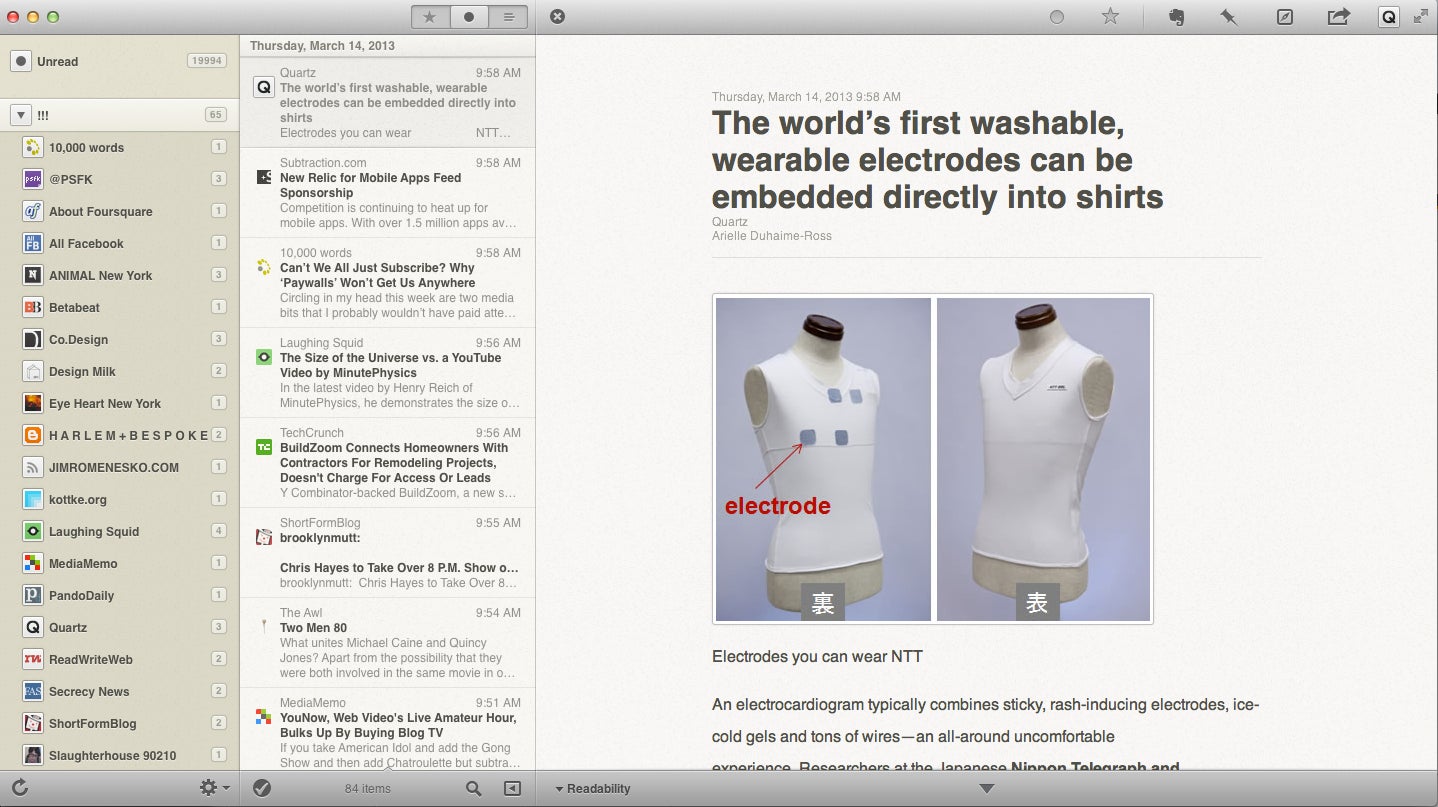
Task: Open the share menu icon
Action: 1338,16
